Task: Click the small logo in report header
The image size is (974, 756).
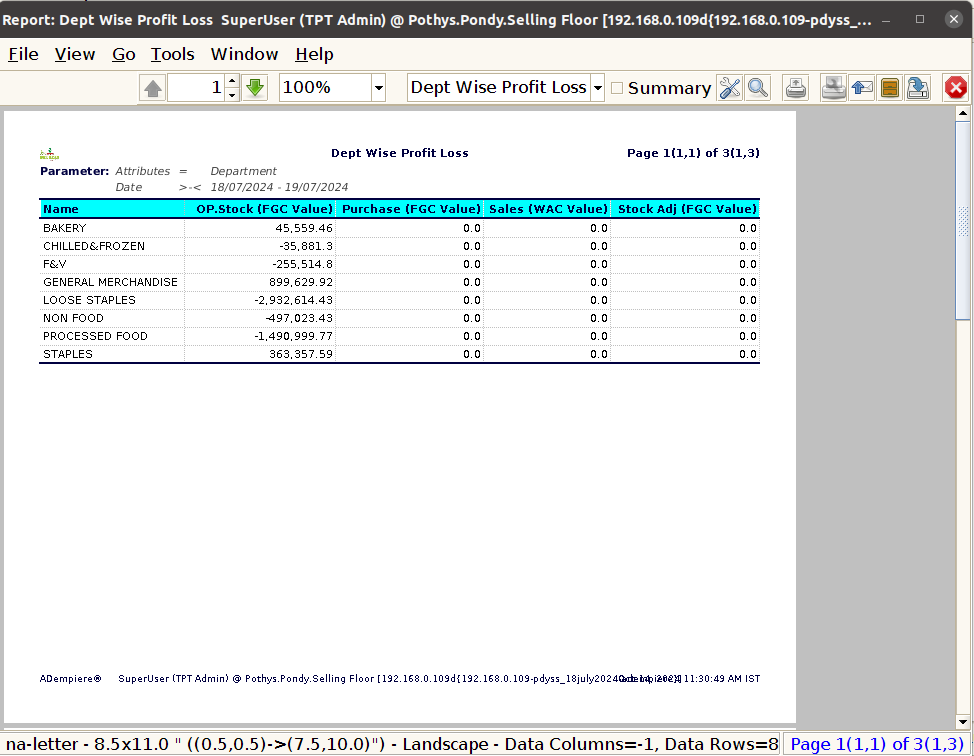Action: click(x=49, y=154)
